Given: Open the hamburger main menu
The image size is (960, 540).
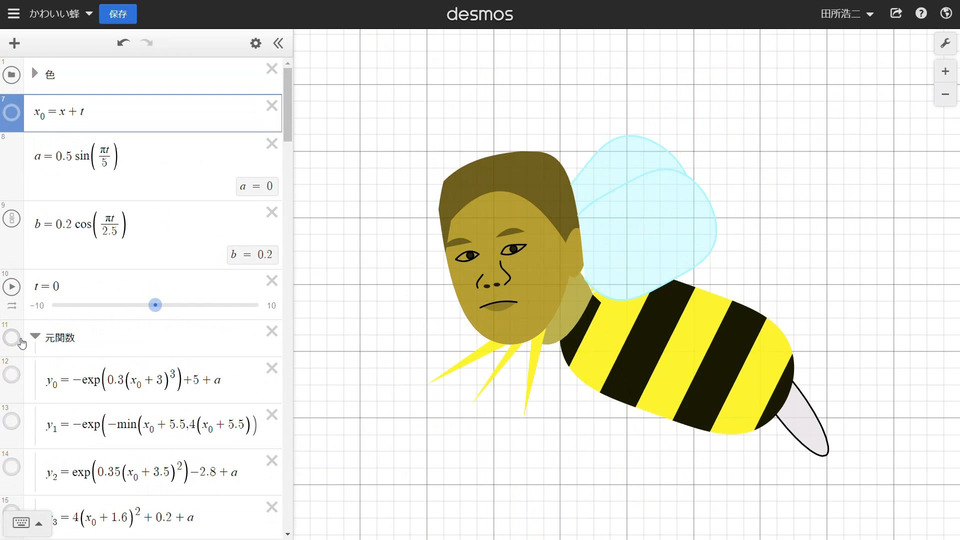Looking at the screenshot, I should tap(13, 13).
